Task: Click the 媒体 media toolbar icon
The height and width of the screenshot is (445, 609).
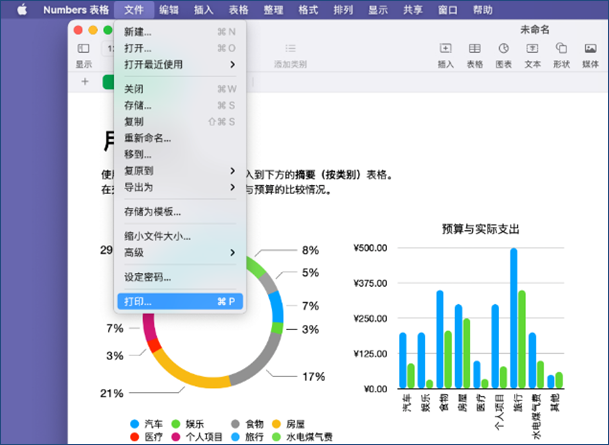Action: (x=590, y=49)
